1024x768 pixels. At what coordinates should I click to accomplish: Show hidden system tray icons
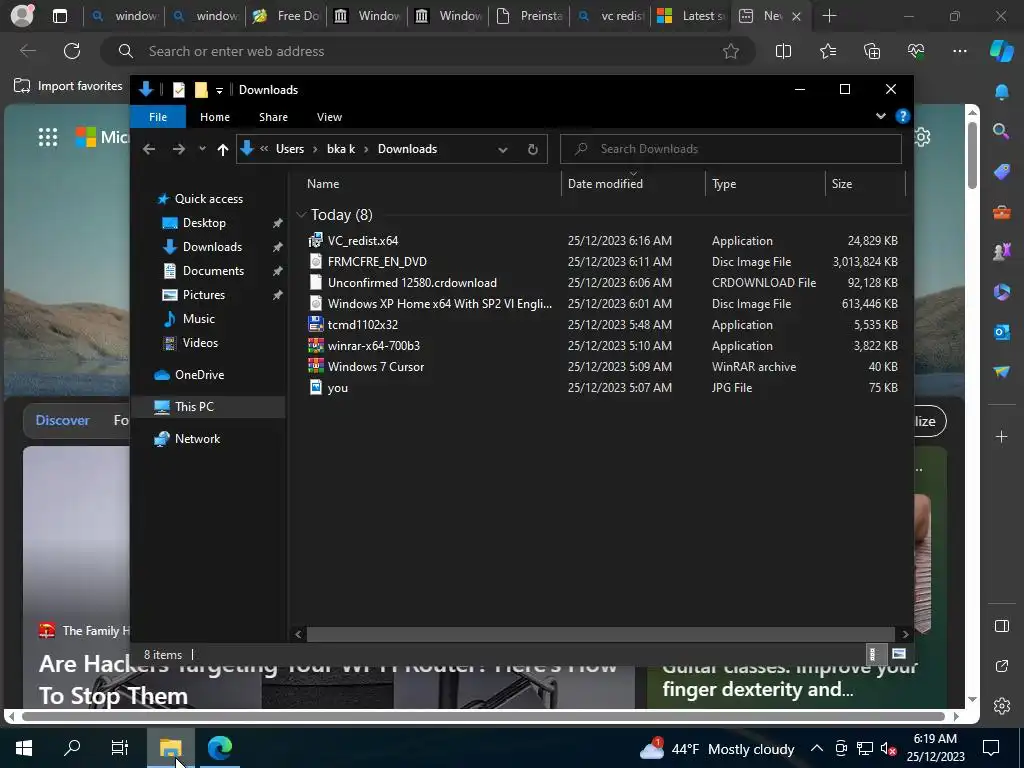(816, 748)
